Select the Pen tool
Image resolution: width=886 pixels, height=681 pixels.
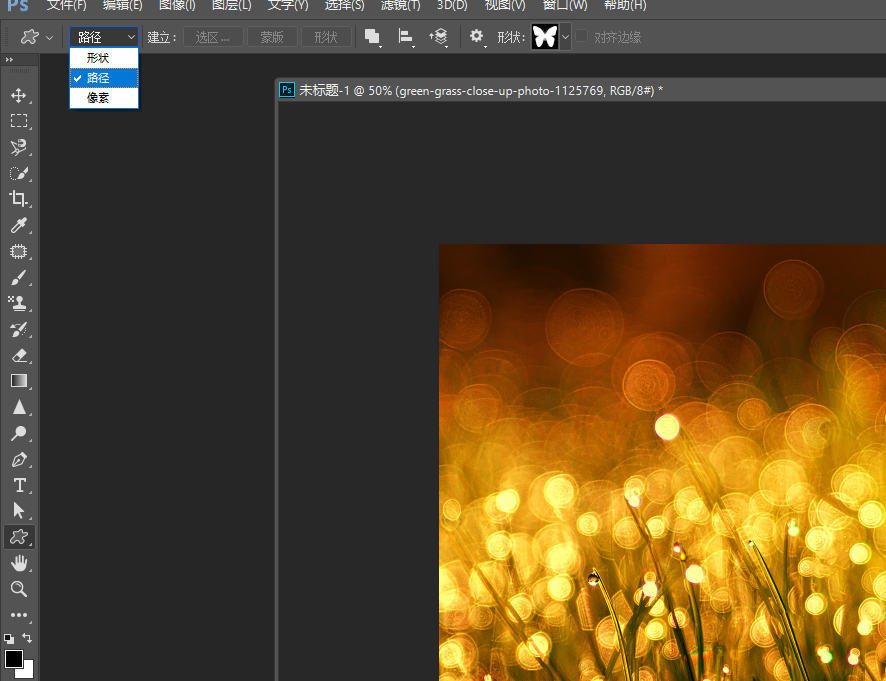pyautogui.click(x=18, y=460)
